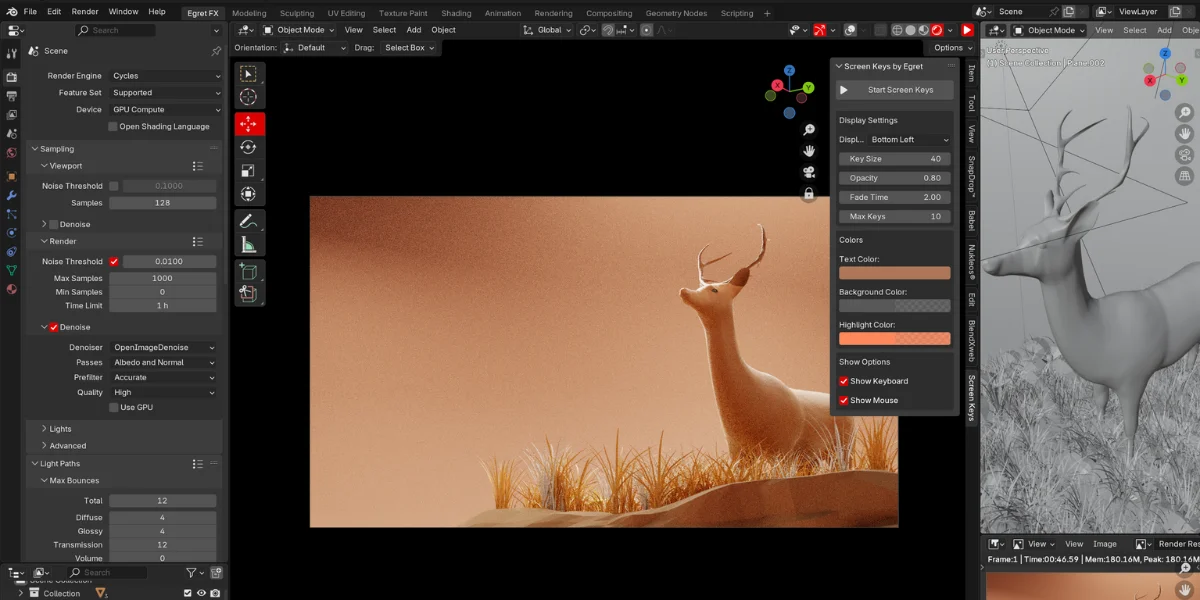The height and width of the screenshot is (600, 1200).
Task: Click Options in the viewport header
Action: 948,47
